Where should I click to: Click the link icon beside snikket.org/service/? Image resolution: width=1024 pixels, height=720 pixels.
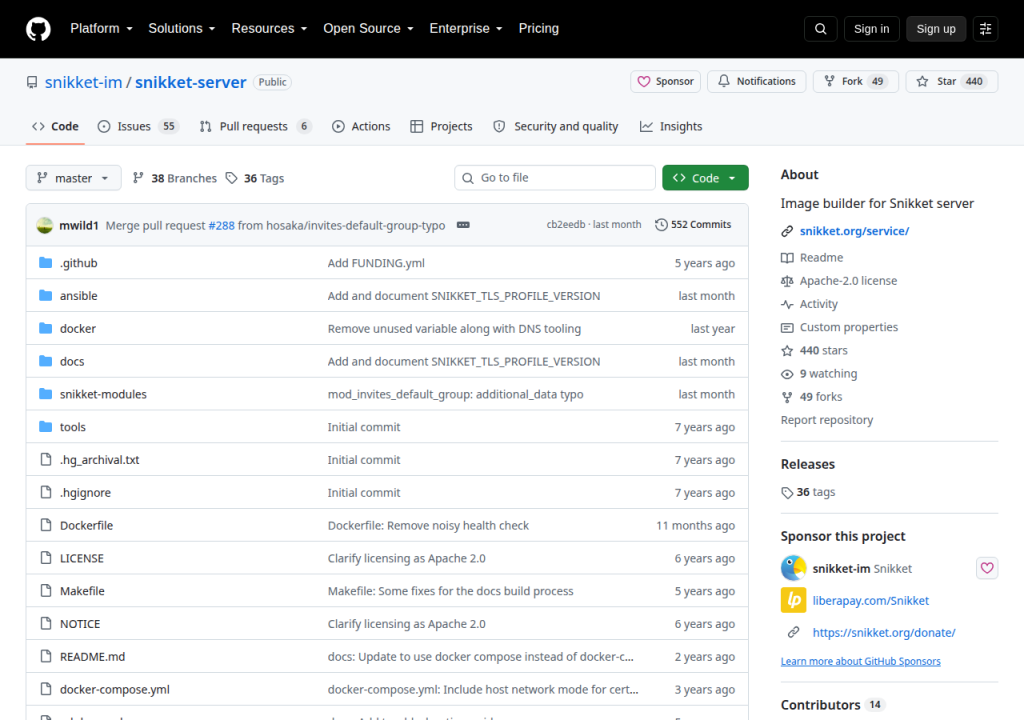[x=787, y=231]
